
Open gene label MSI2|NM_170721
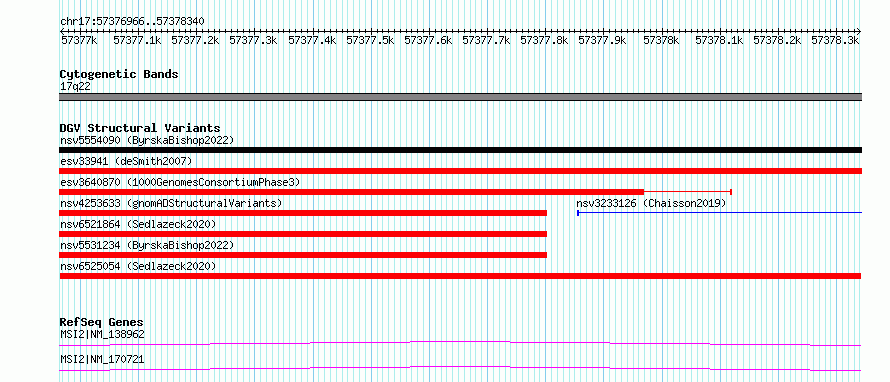pos(102,359)
